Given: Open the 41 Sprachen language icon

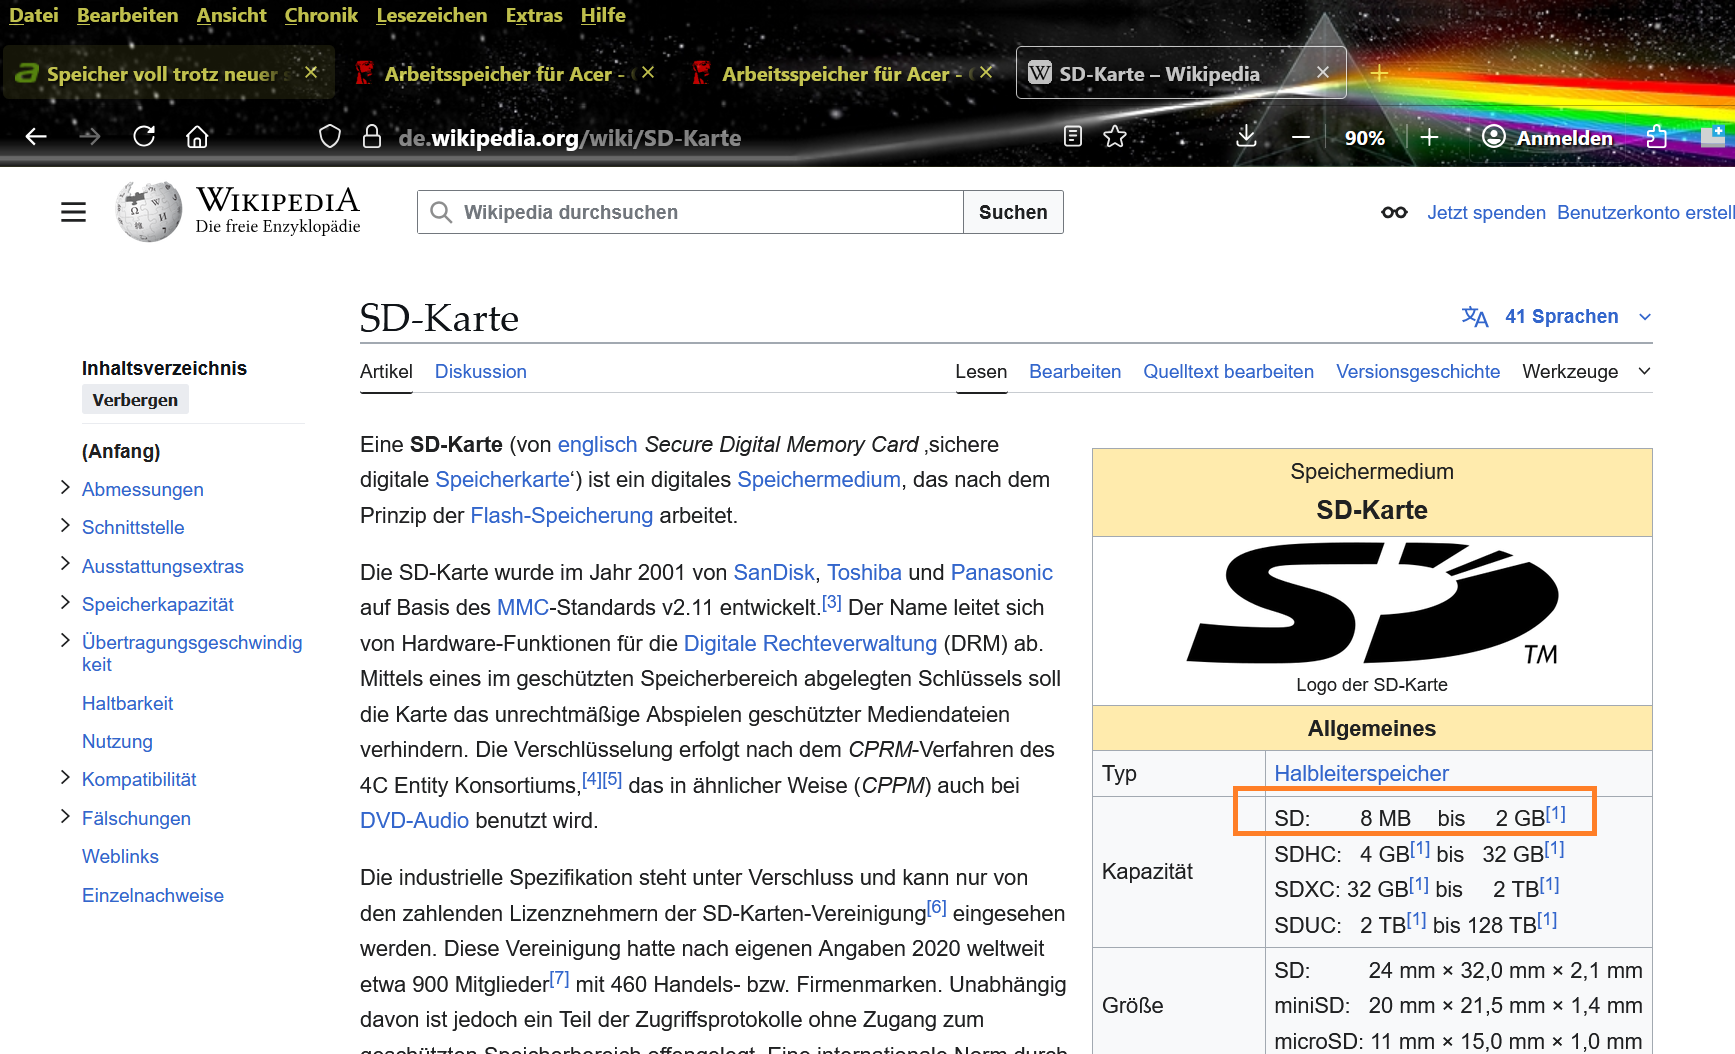Looking at the screenshot, I should tap(1474, 317).
